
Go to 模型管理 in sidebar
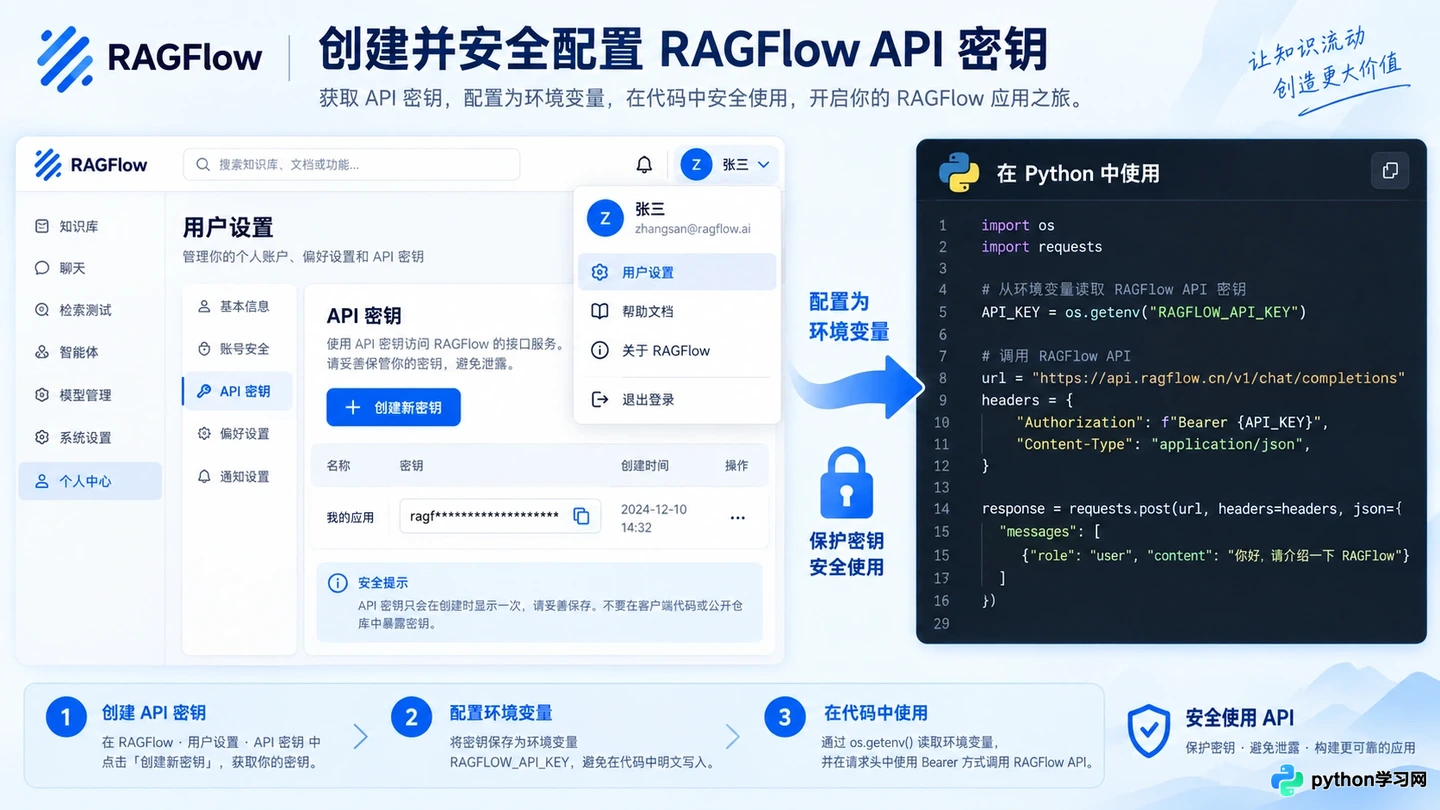tap(89, 395)
